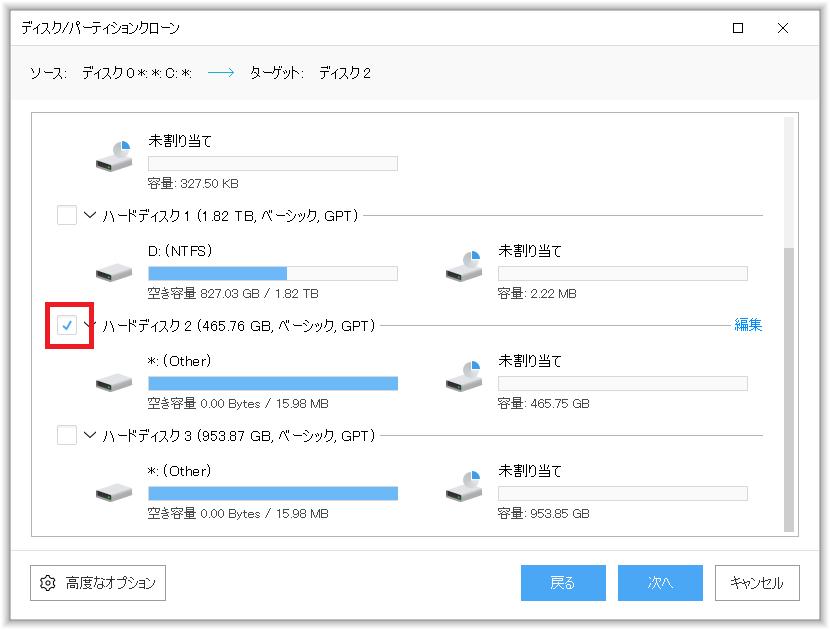This screenshot has height=630, width=830.
Task: Cancel the clone with キャンセル
Action: pos(757,583)
